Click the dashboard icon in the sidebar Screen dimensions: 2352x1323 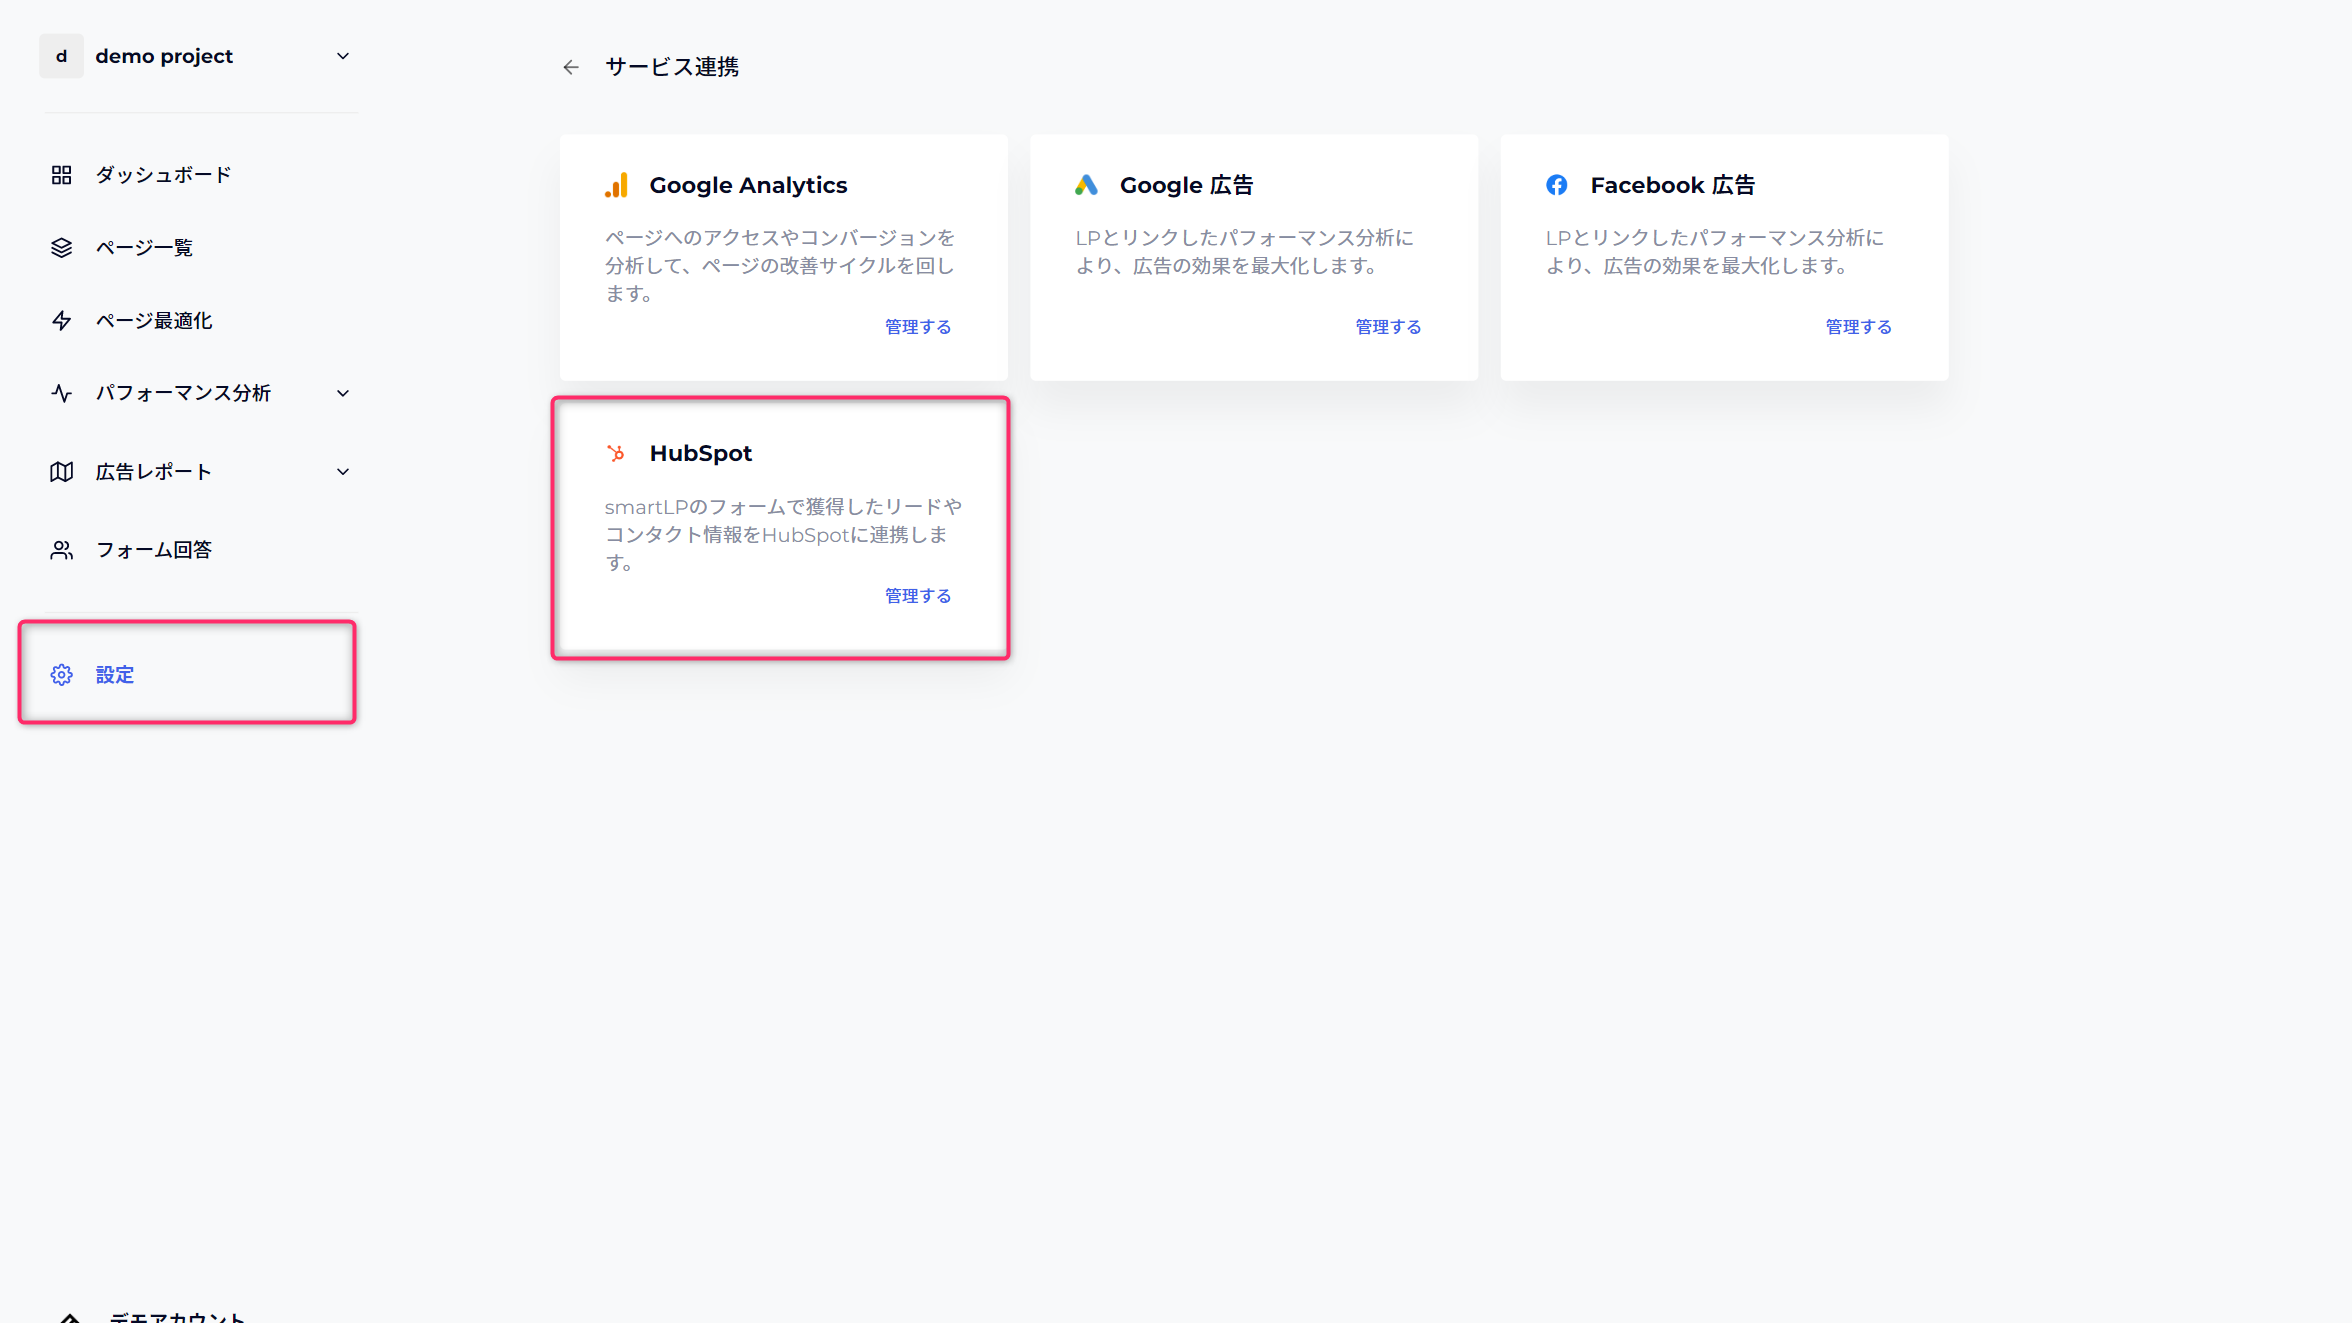point(61,173)
